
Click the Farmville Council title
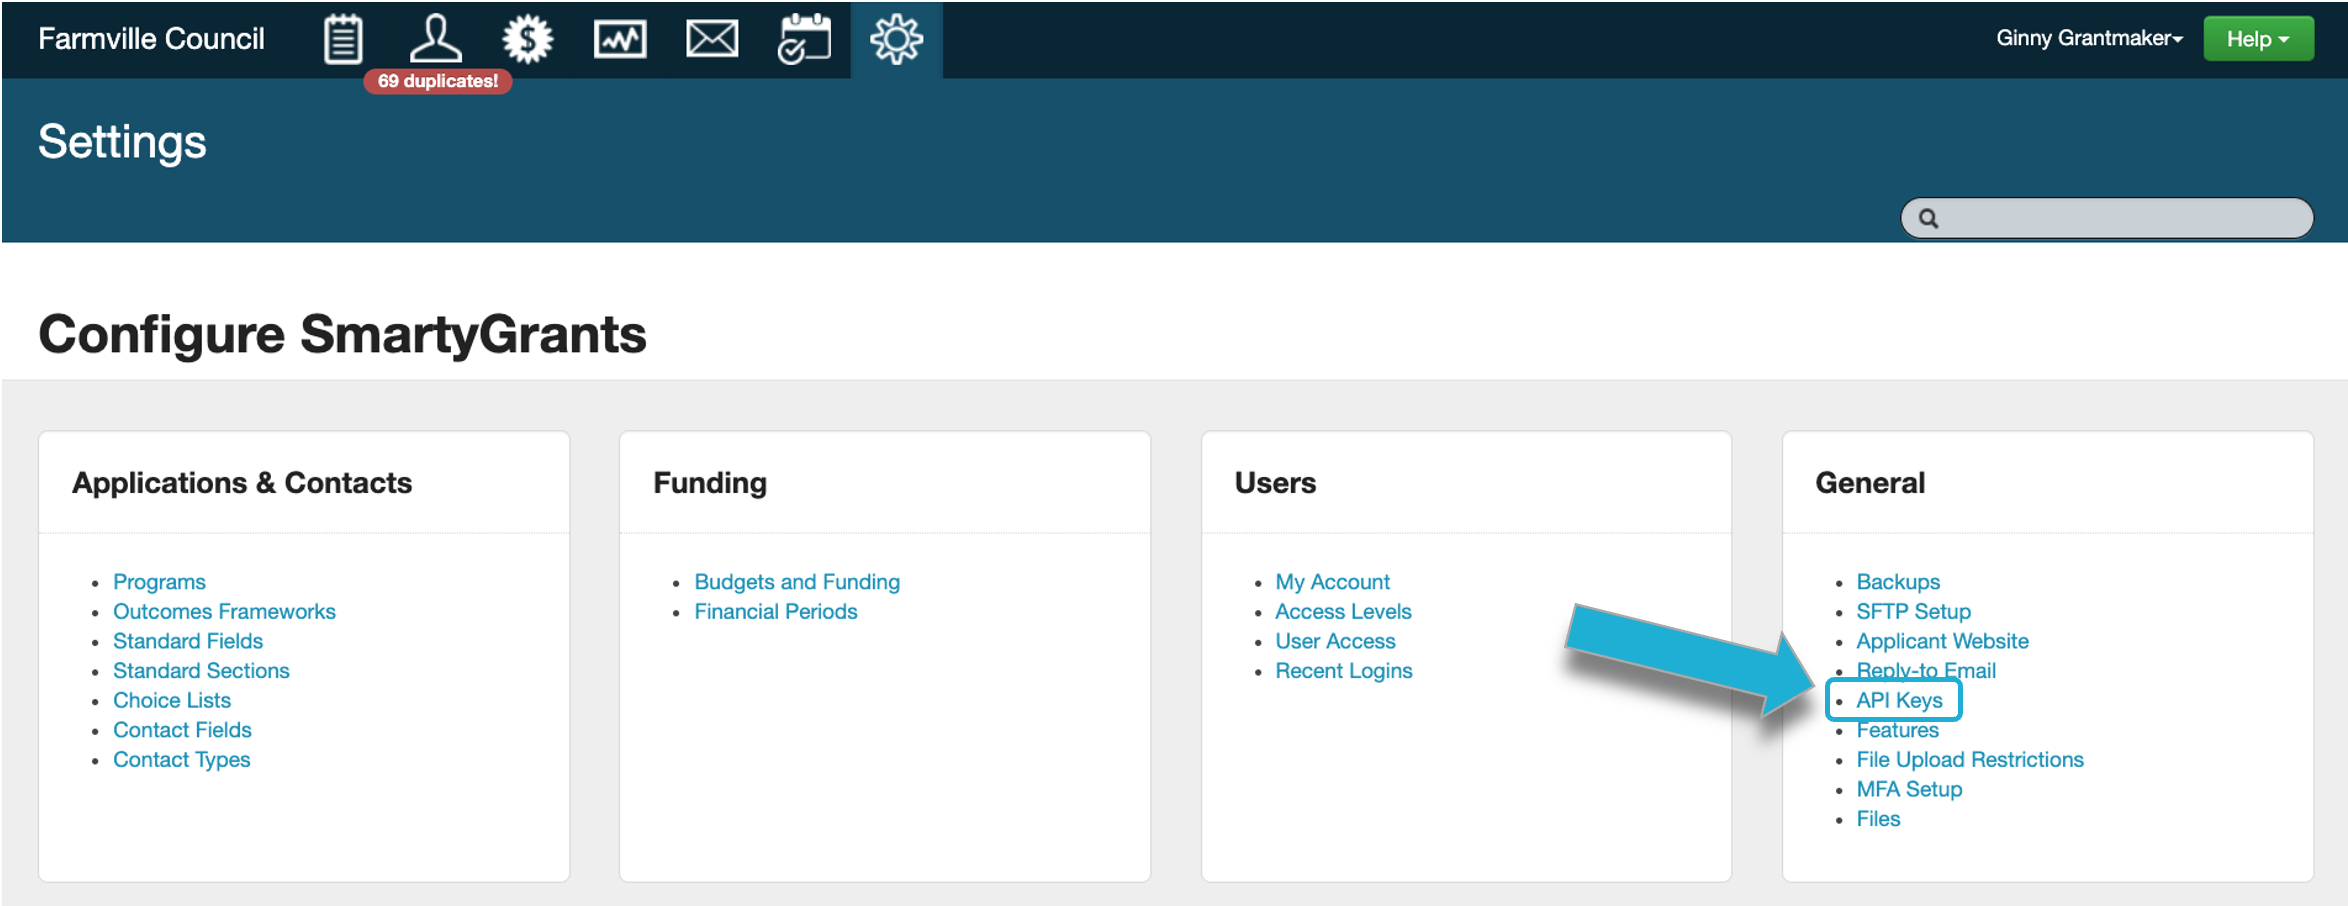click(x=151, y=39)
